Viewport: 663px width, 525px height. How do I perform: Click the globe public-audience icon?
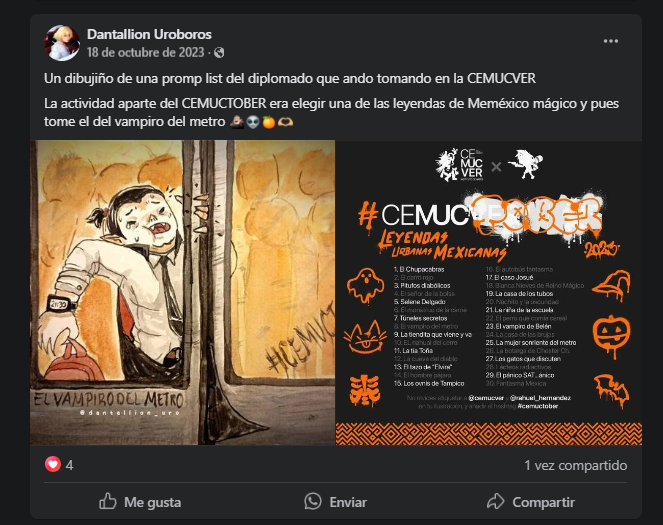point(219,52)
